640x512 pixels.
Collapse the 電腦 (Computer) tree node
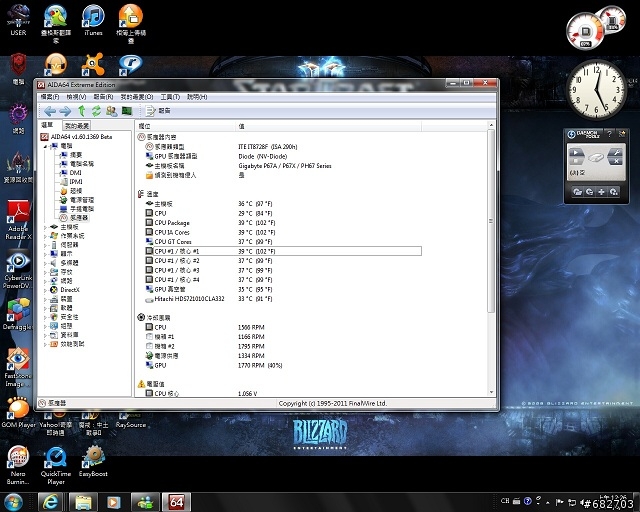(45, 146)
